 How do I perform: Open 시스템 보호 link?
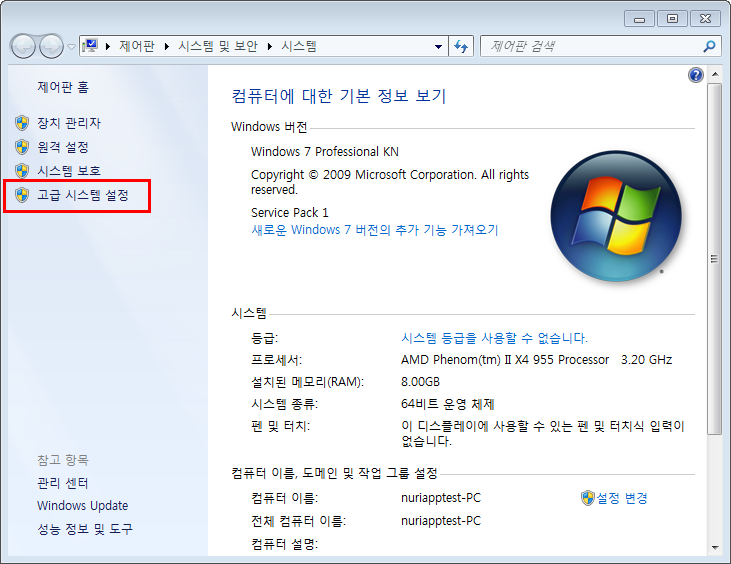tap(69, 171)
